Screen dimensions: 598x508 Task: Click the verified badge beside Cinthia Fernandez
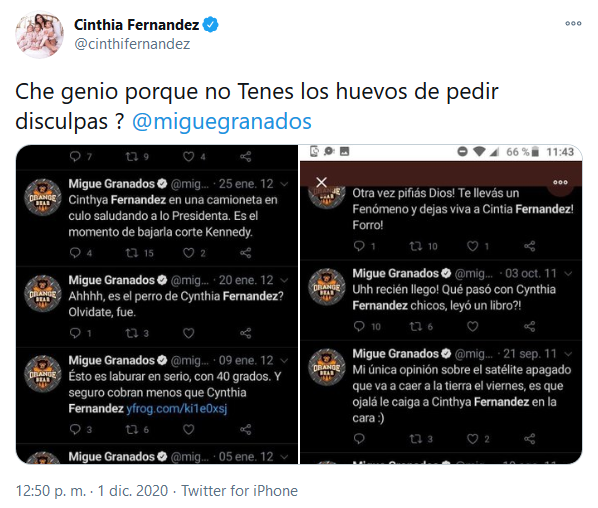[210, 25]
